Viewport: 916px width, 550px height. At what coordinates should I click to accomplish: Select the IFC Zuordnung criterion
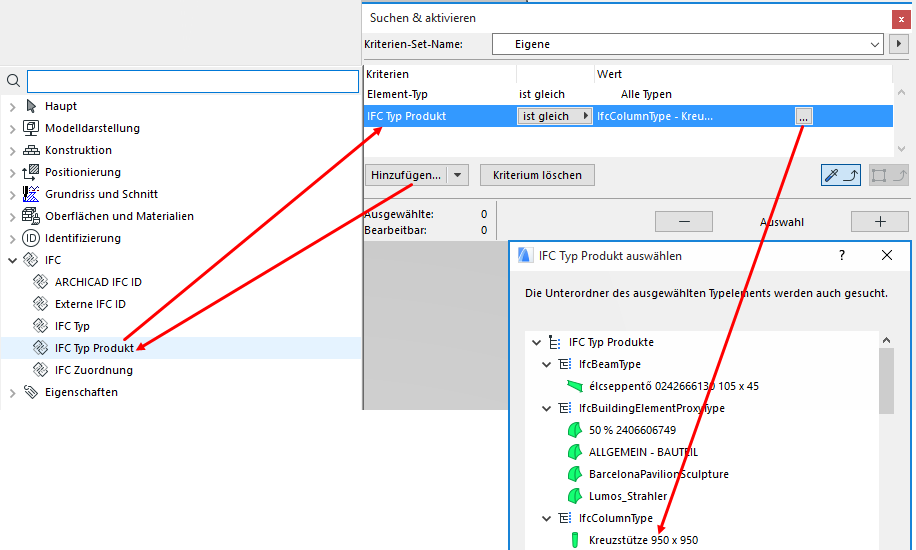(93, 370)
